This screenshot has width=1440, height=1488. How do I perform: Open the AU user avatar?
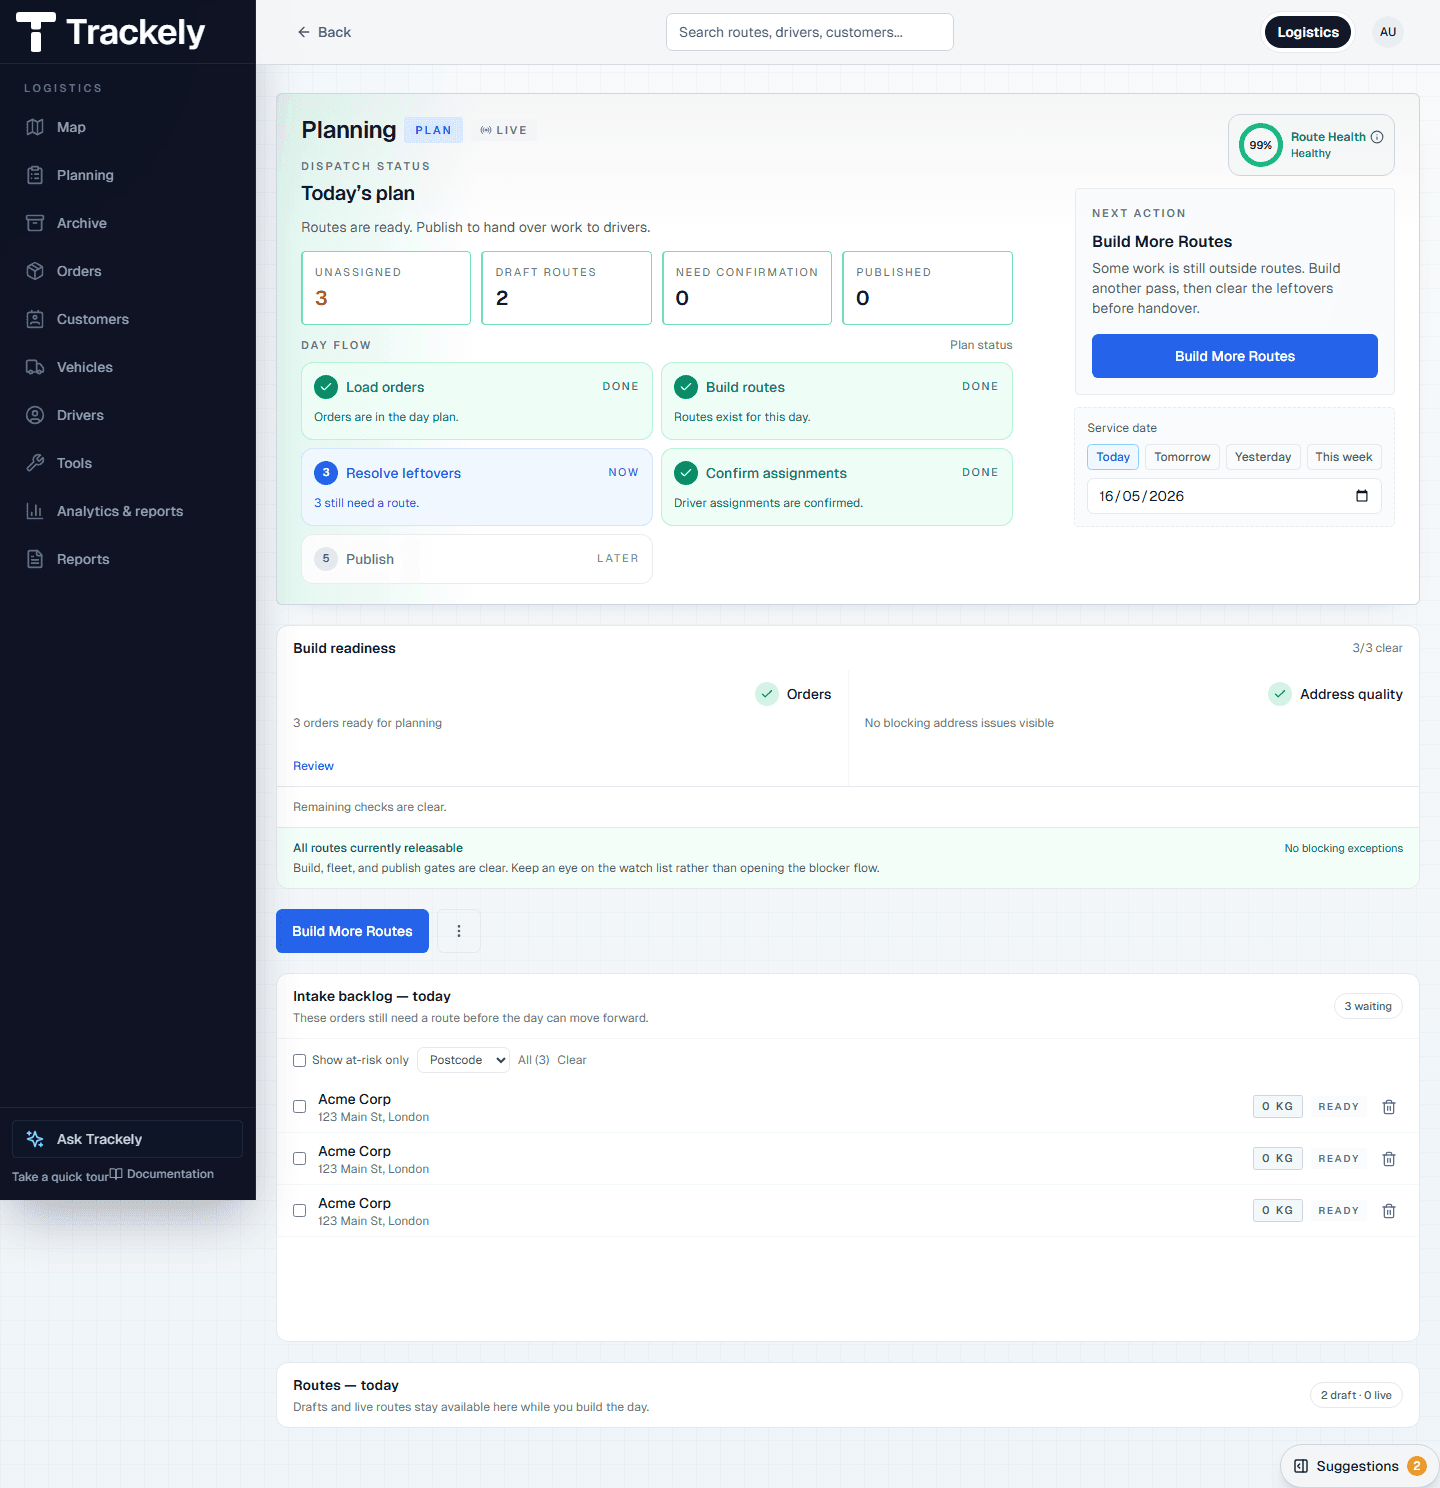pyautogui.click(x=1388, y=32)
